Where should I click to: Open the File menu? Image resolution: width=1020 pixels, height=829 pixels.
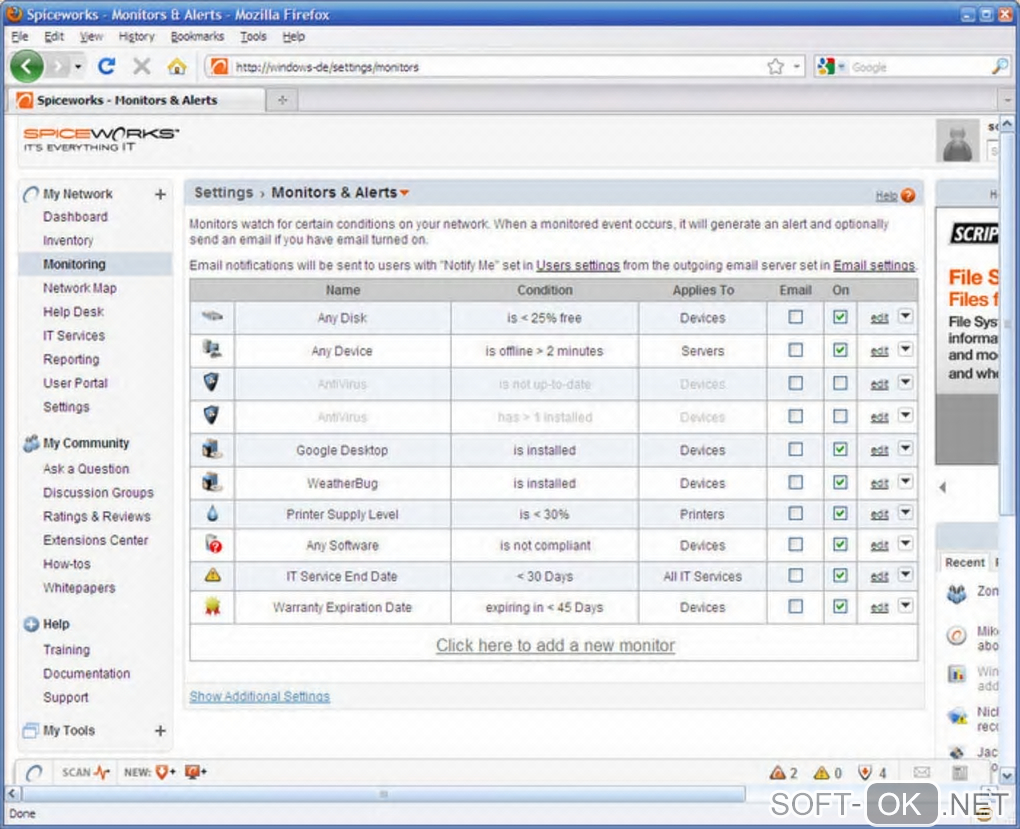20,36
